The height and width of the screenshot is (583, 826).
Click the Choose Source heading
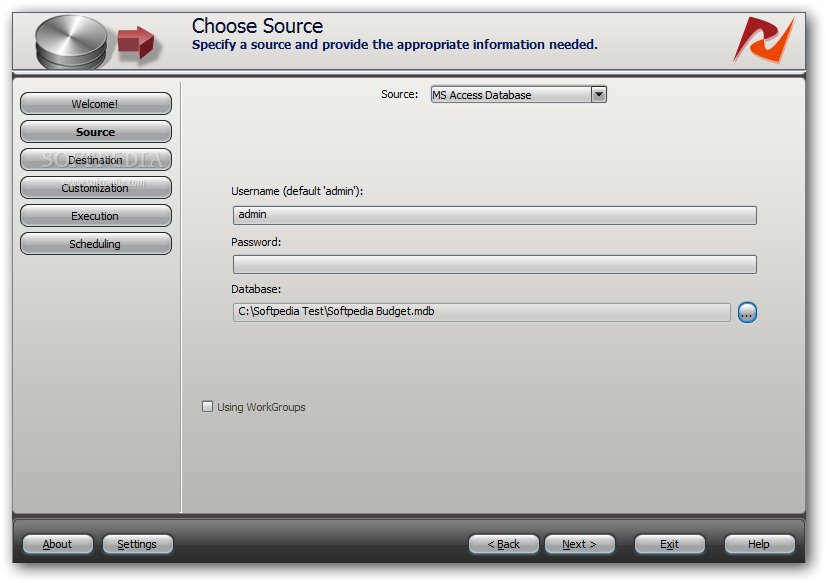coord(257,26)
